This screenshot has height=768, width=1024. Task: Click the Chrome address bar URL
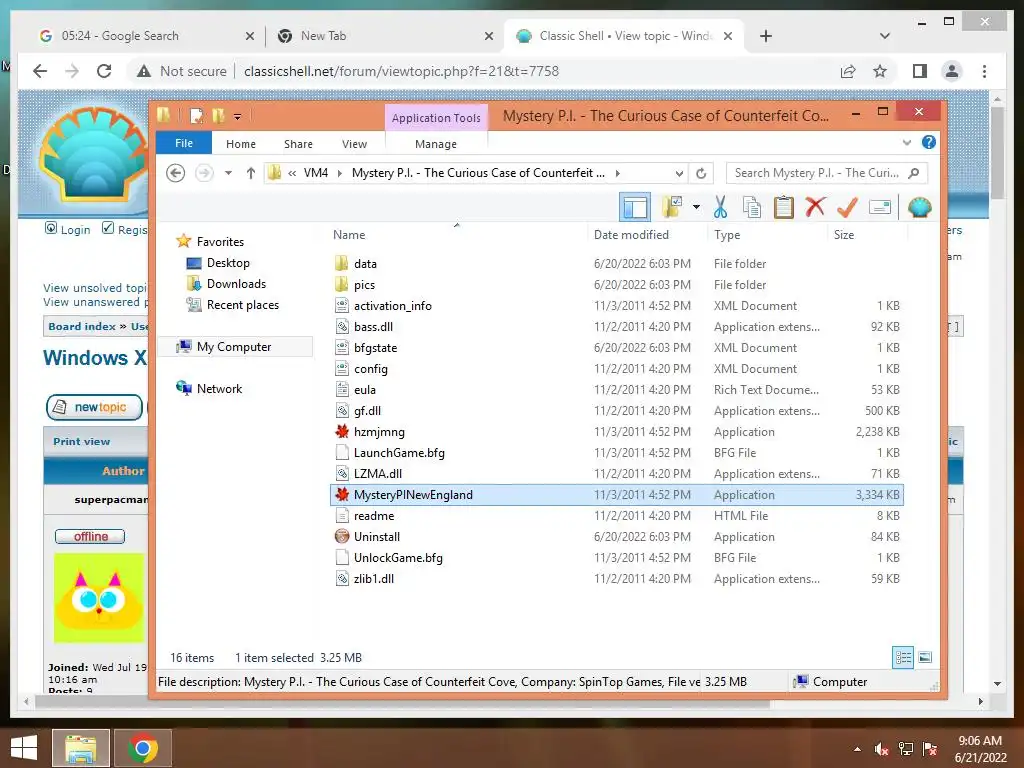pyautogui.click(x=401, y=71)
